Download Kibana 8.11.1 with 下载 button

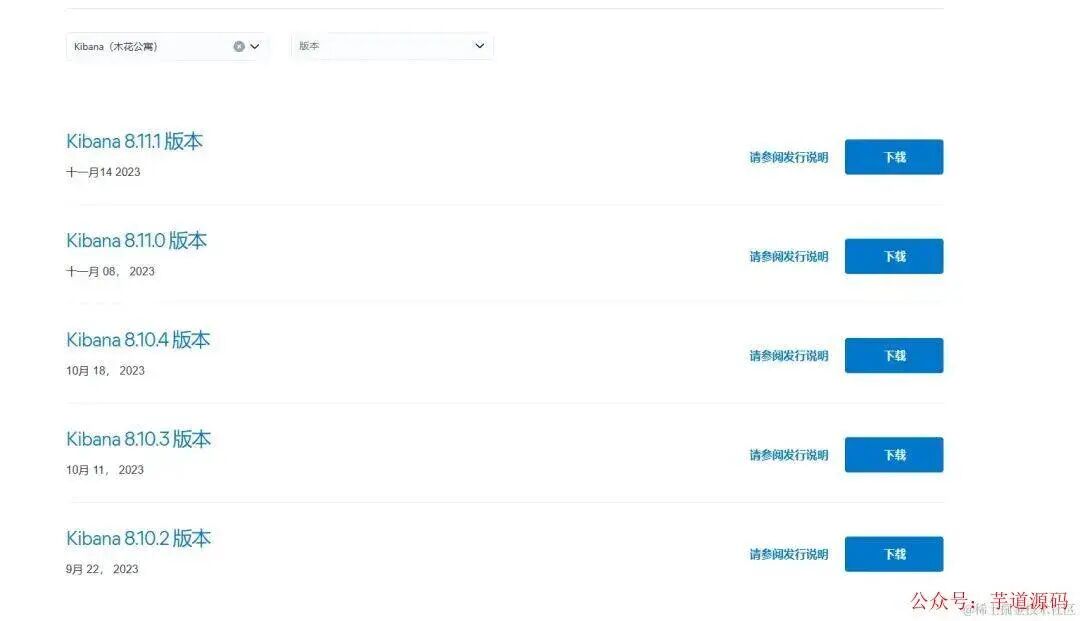point(894,157)
